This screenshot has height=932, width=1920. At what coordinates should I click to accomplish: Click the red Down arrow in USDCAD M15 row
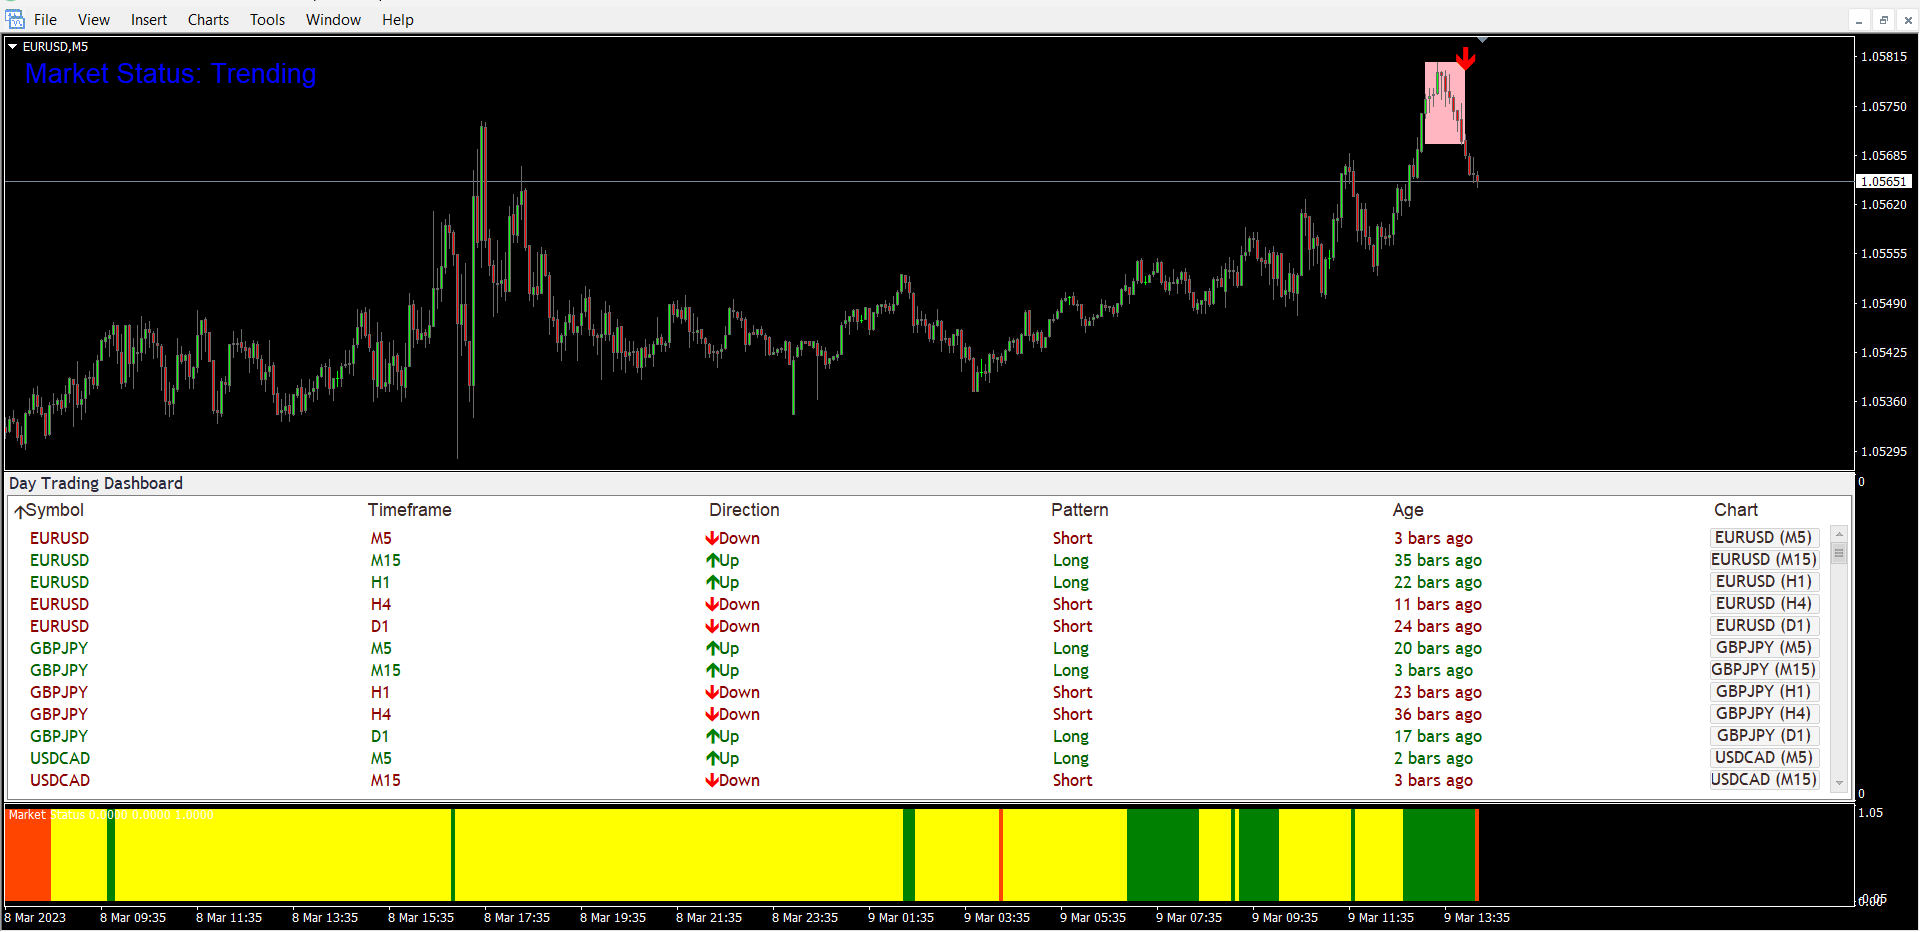(712, 780)
